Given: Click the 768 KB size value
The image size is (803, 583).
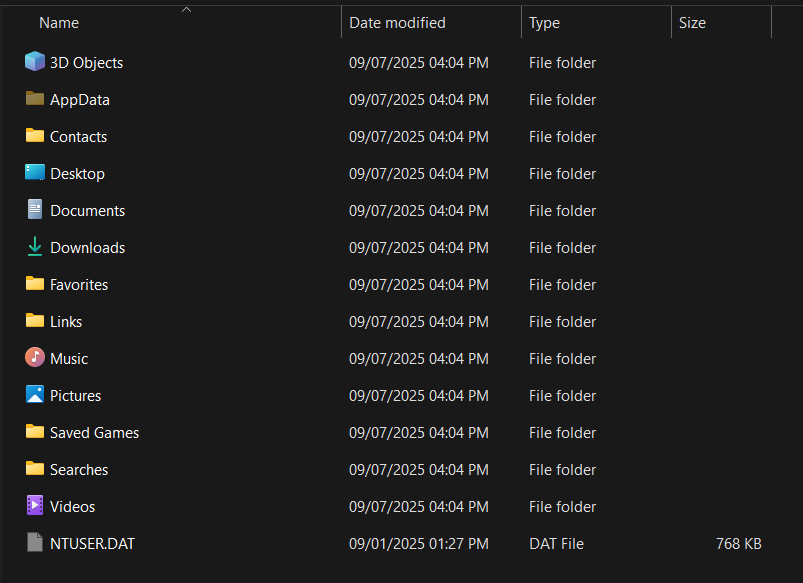Looking at the screenshot, I should point(738,544).
